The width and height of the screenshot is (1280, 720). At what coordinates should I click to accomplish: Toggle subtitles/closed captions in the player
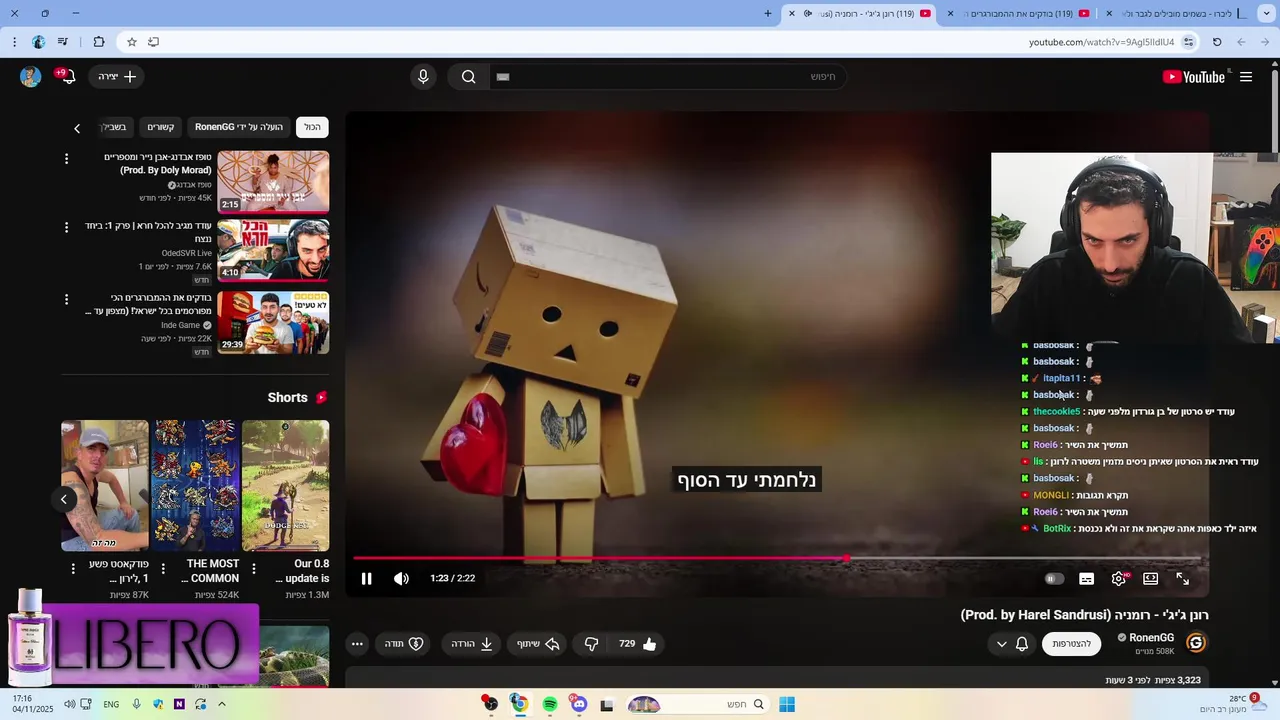(x=1086, y=579)
